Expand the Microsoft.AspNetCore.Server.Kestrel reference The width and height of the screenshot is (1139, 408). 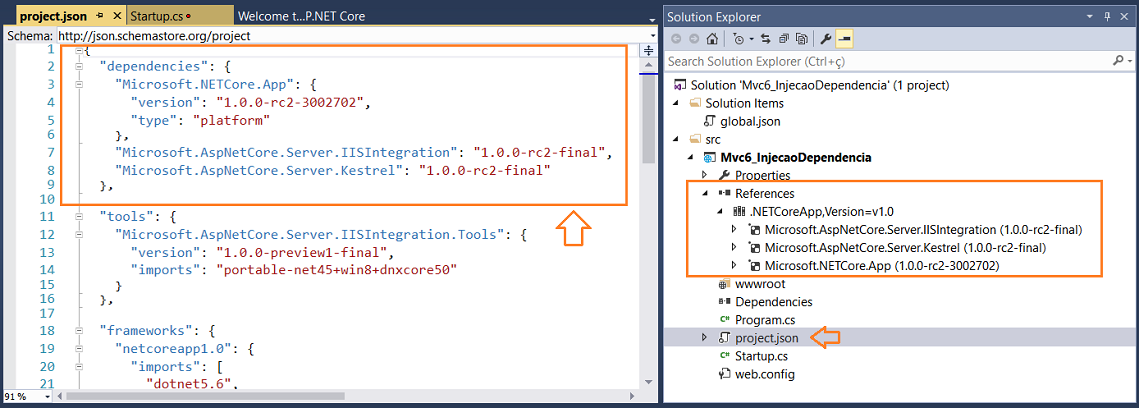[734, 248]
